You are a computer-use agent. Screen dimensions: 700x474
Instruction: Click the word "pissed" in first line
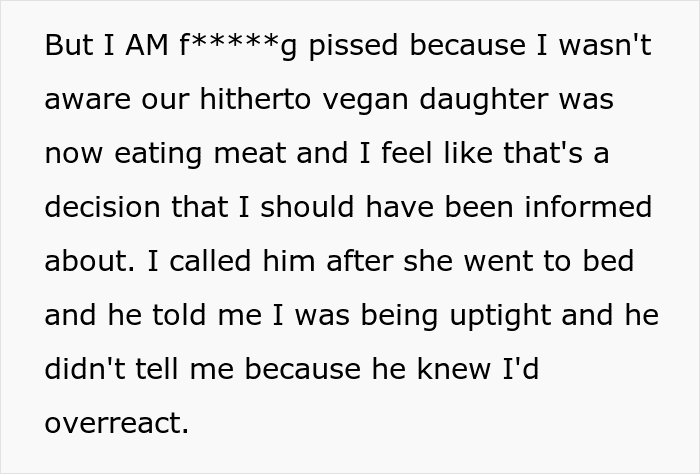pos(353,46)
